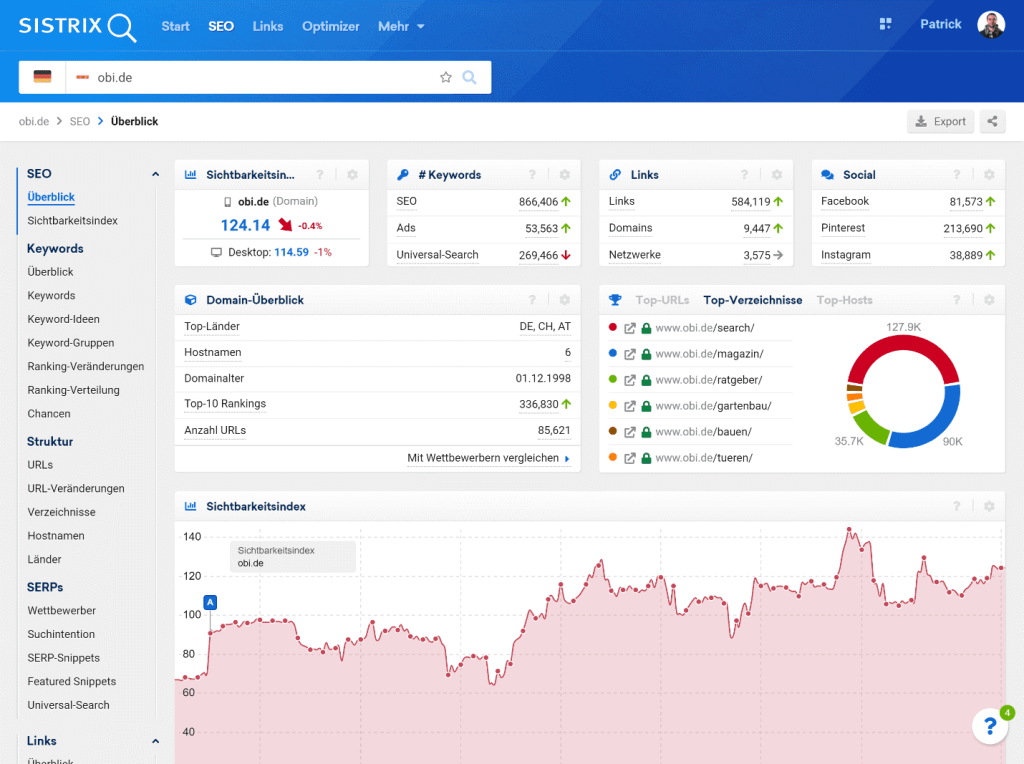Select Start in the top navigation

pyautogui.click(x=175, y=27)
